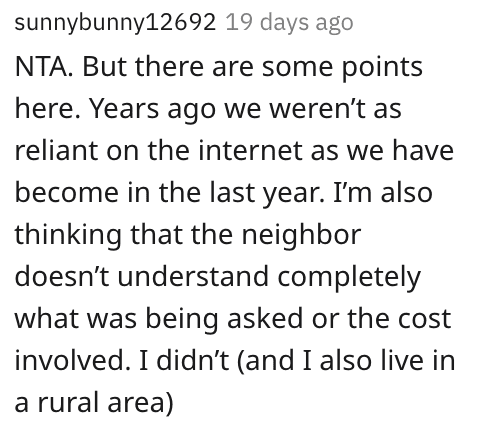
Task: Click the word "reliant" in comment text
Action: (x=56, y=151)
